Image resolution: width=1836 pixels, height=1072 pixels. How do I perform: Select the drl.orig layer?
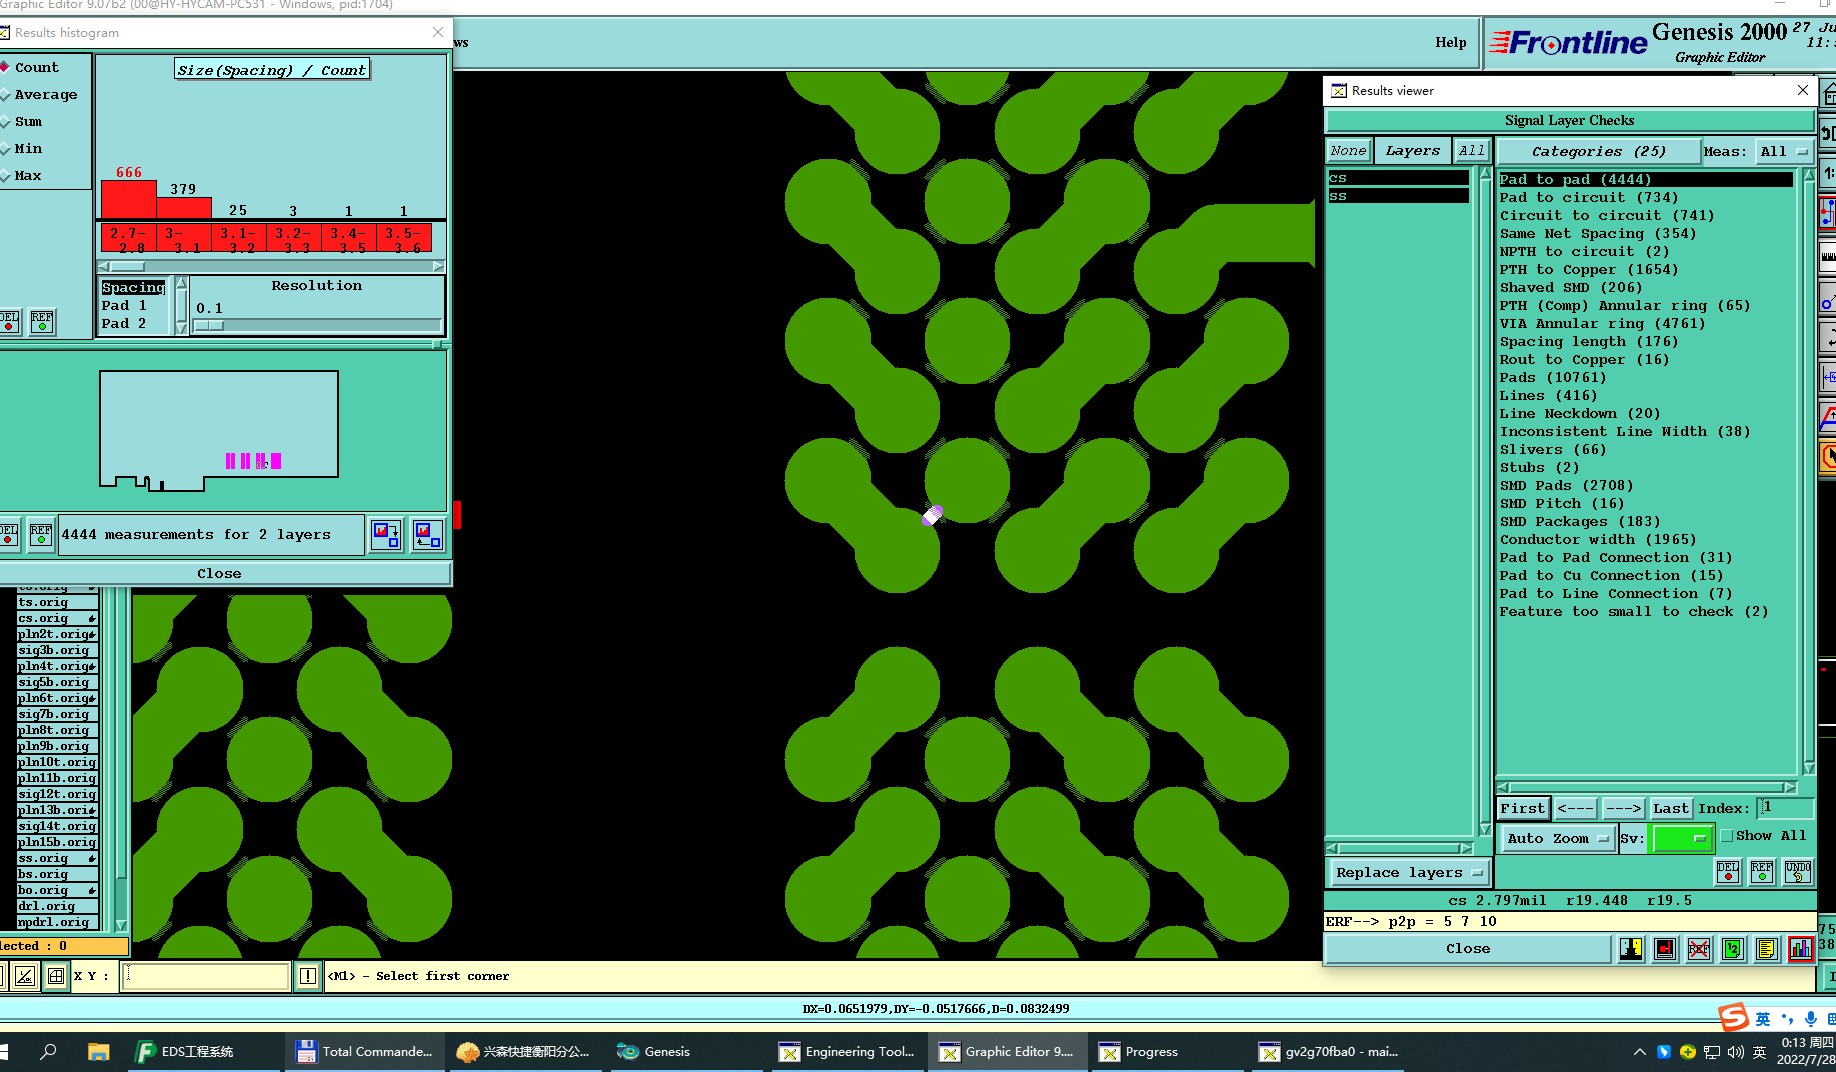tap(57, 906)
